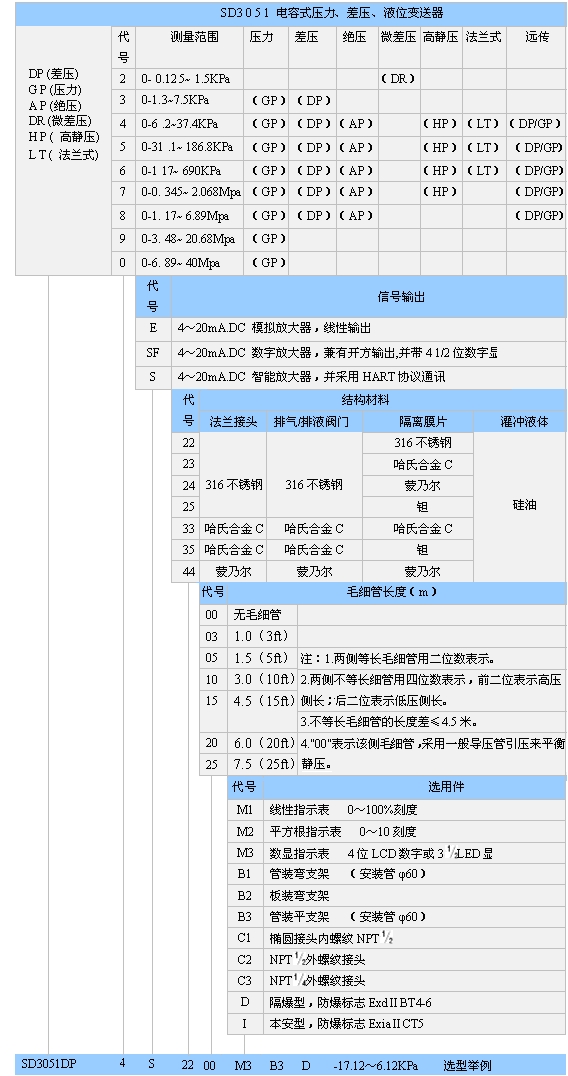Click the '隔离膜片' column header
Screen dimensions: 568x1076
tap(423, 421)
